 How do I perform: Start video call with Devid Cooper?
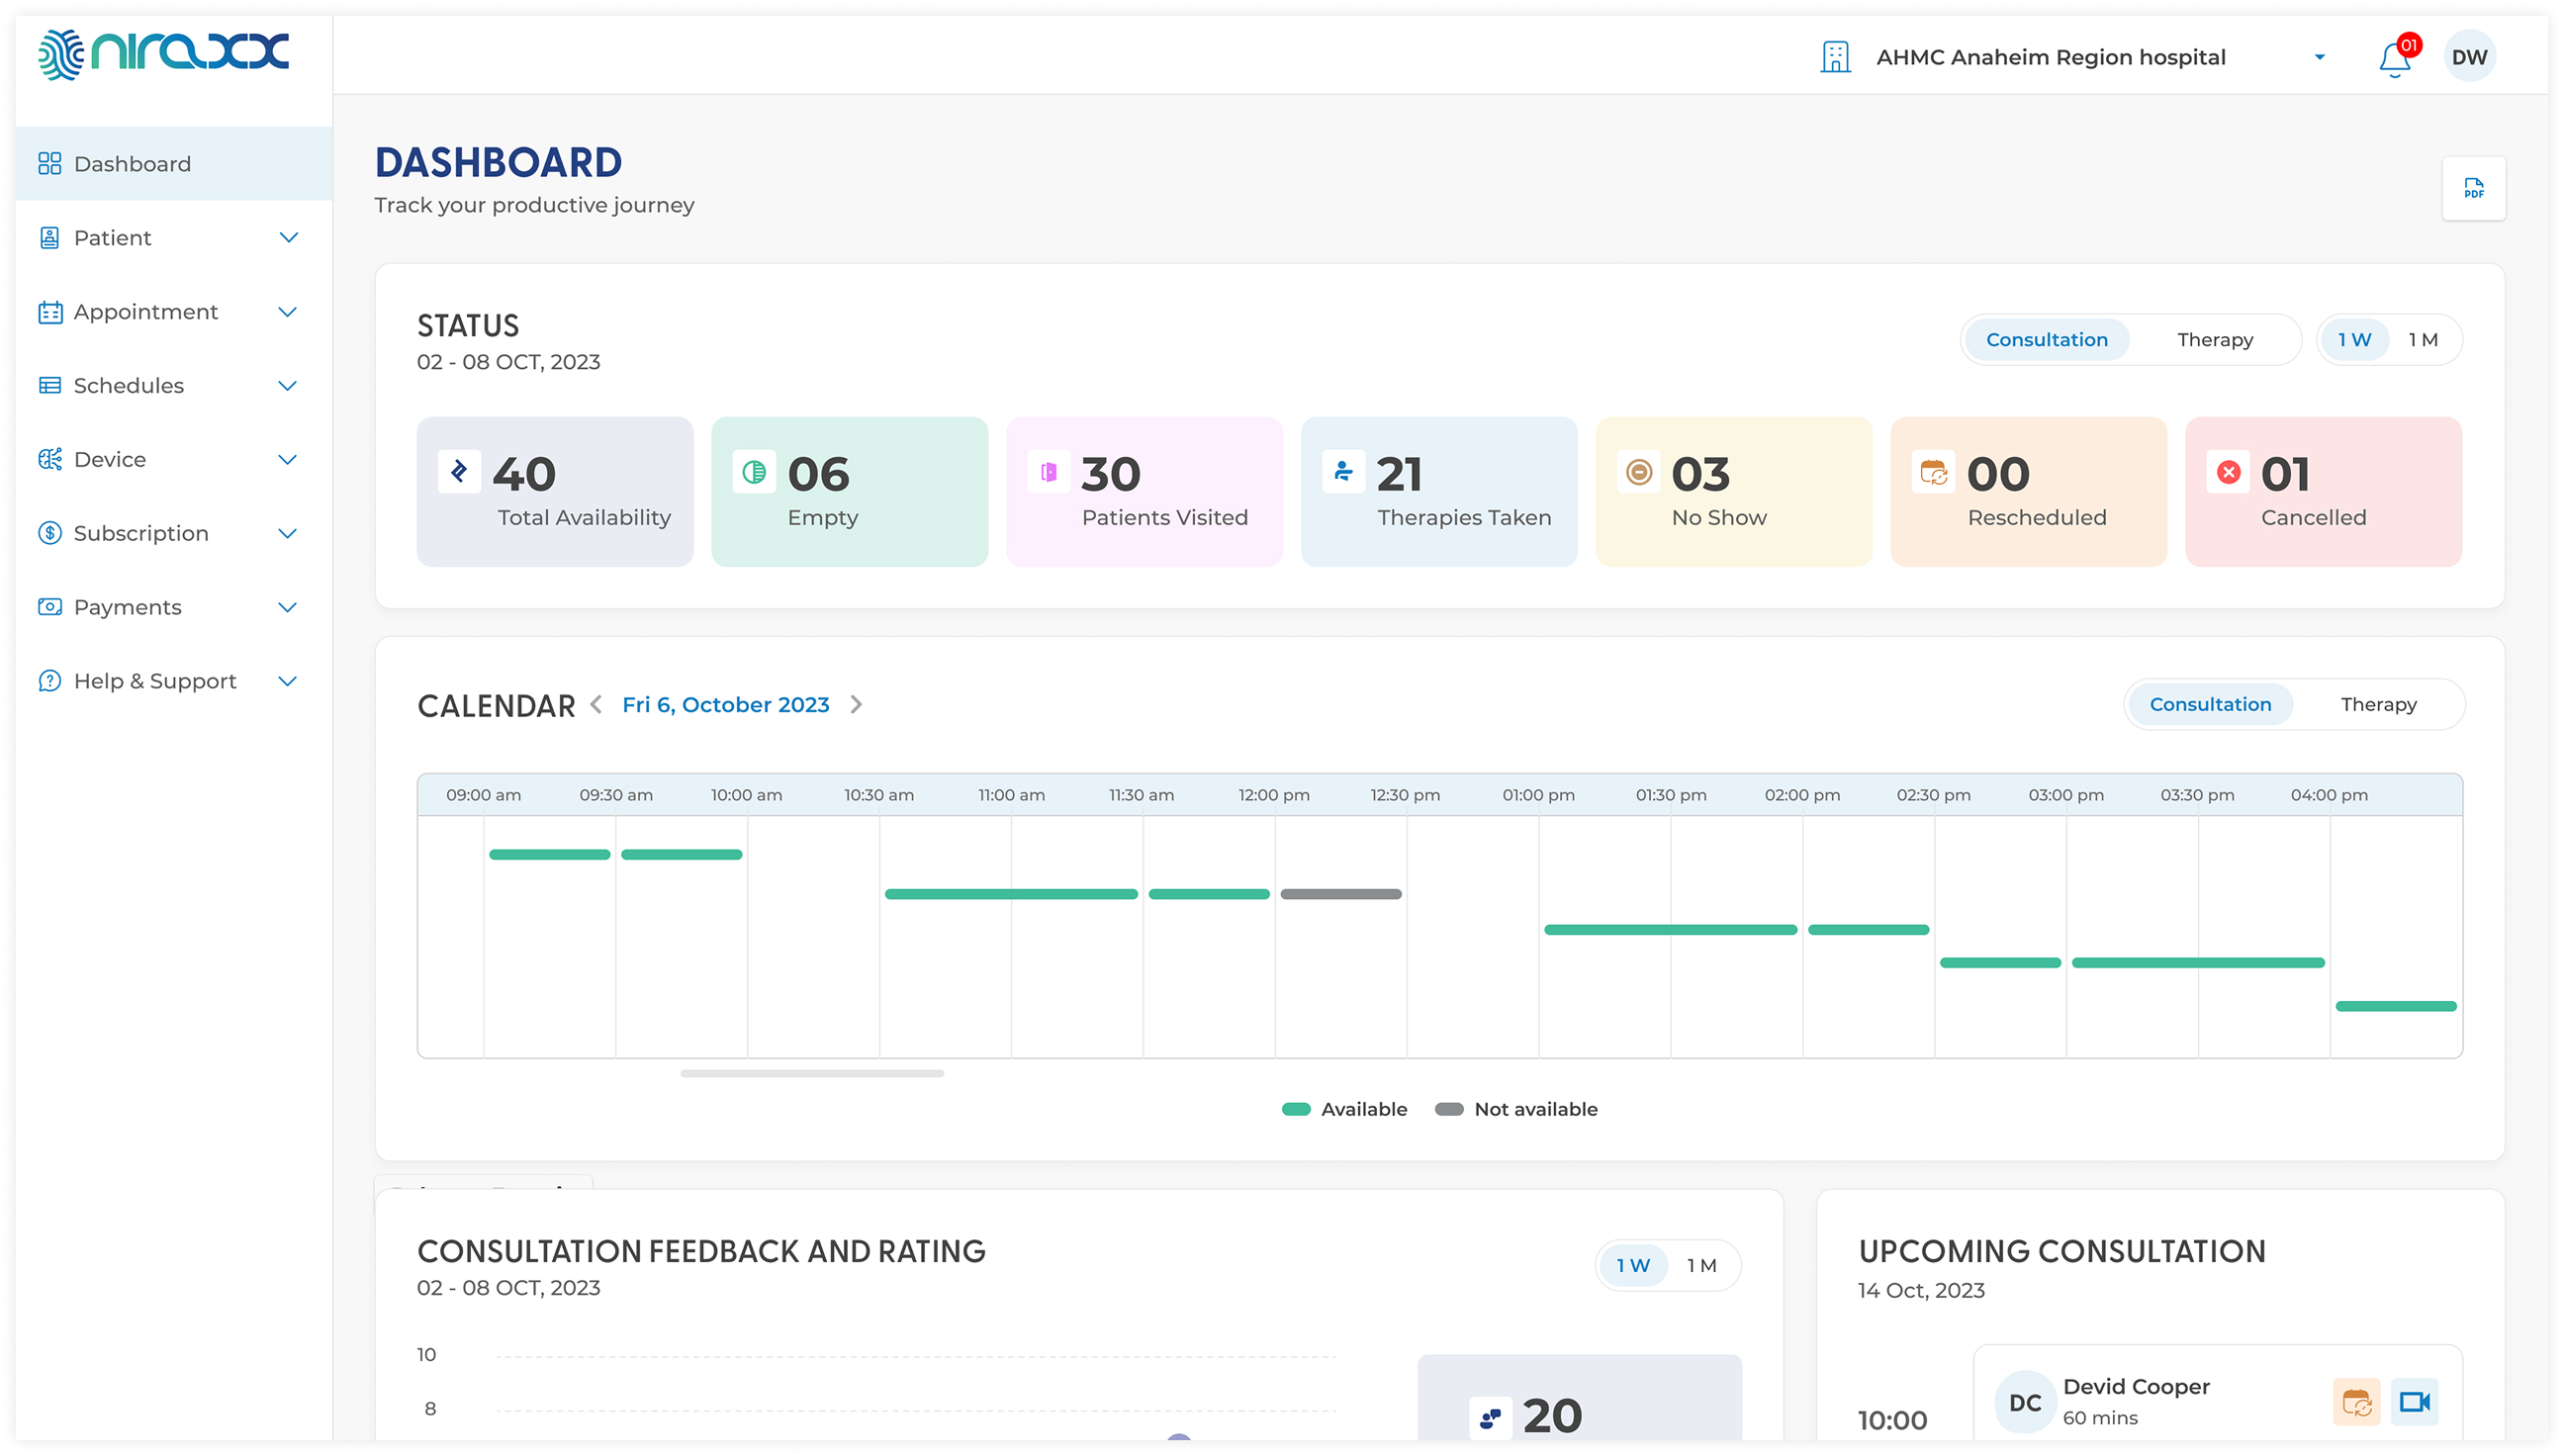pos(2416,1401)
